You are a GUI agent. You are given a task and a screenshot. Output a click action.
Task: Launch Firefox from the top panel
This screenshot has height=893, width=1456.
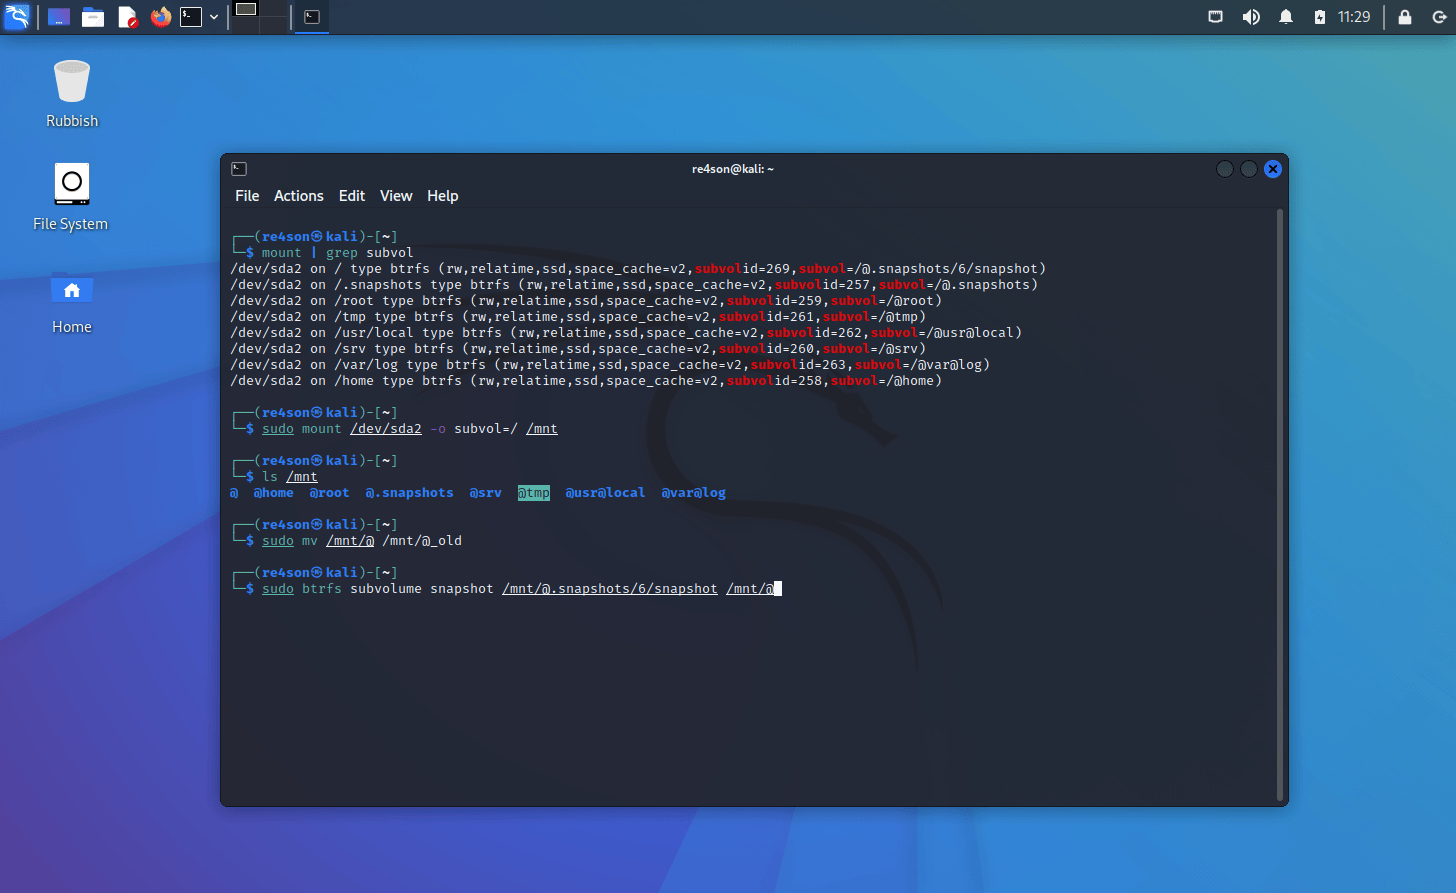pyautogui.click(x=160, y=17)
